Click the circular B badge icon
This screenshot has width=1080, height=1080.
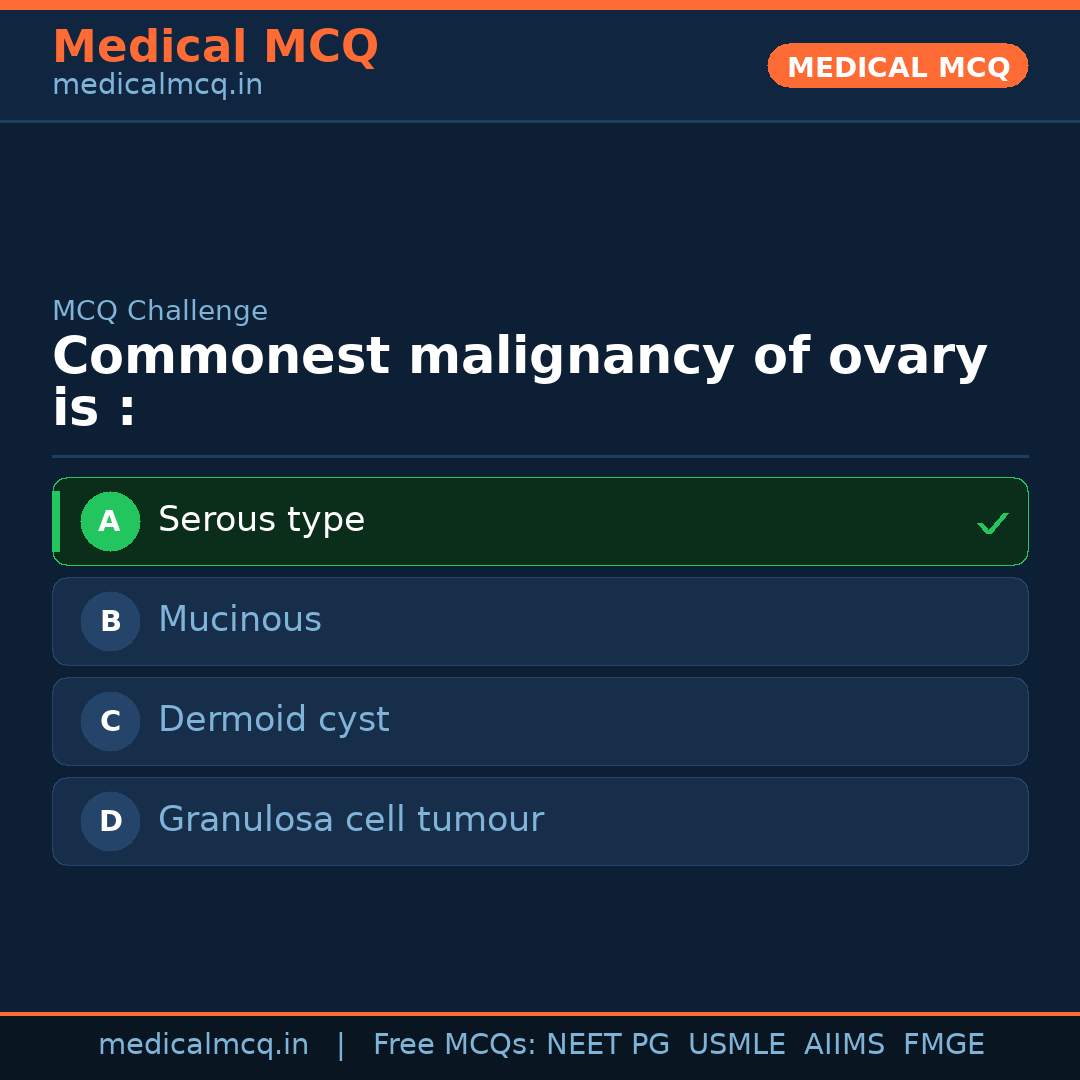click(x=110, y=621)
